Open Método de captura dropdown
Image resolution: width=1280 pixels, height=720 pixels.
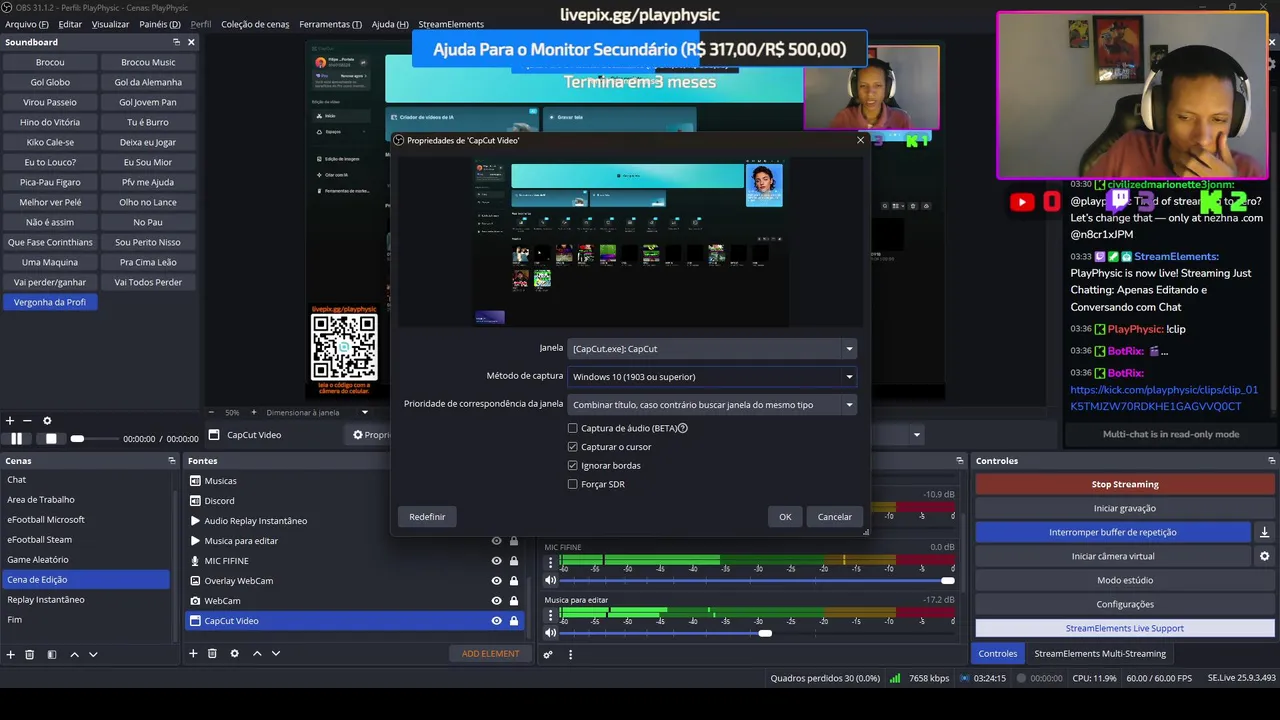tap(712, 377)
